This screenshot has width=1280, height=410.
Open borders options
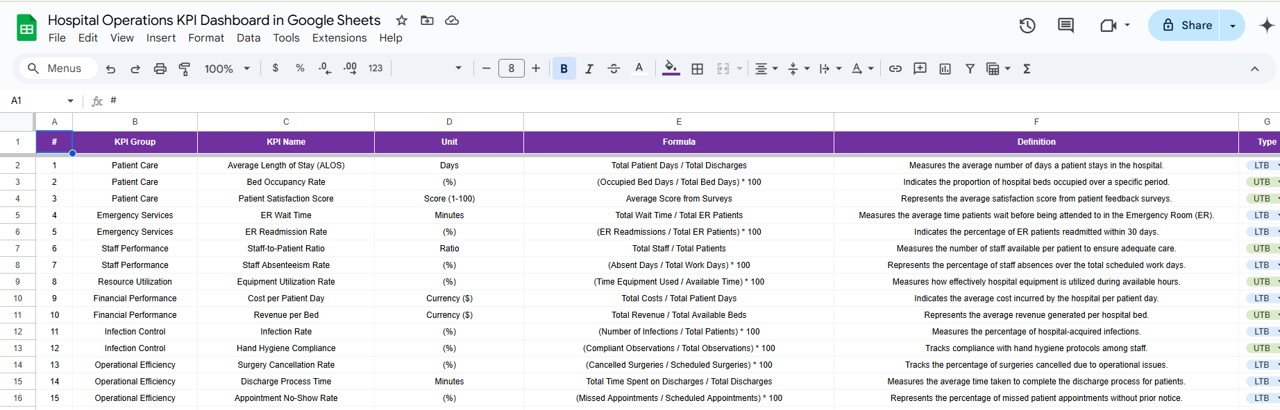pos(697,69)
